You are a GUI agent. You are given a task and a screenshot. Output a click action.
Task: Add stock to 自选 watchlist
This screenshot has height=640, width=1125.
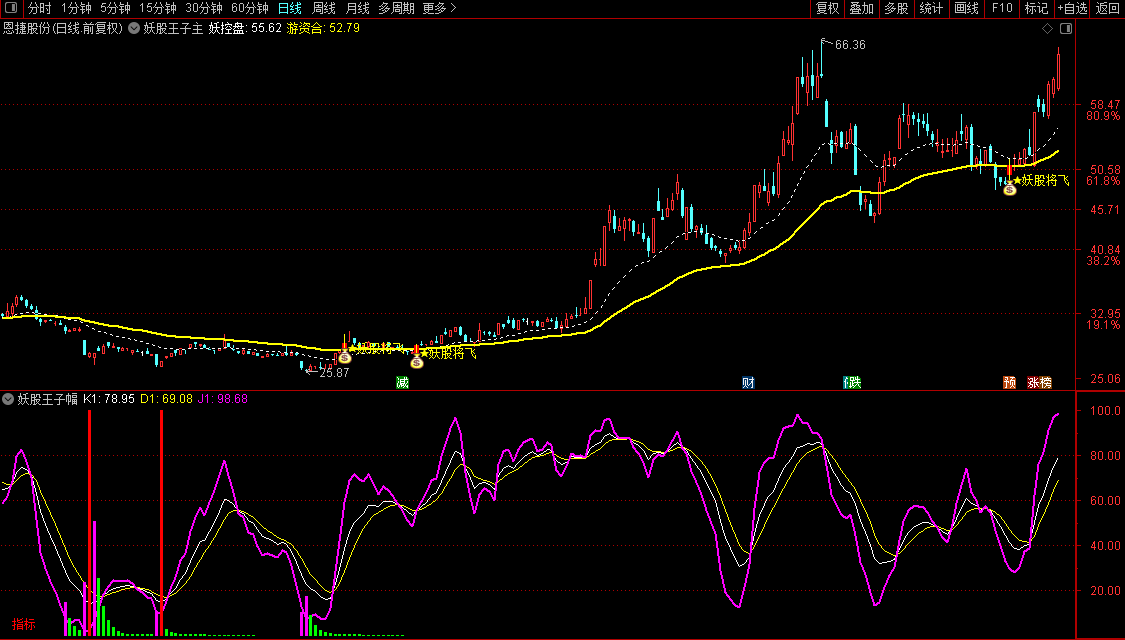pos(1072,9)
